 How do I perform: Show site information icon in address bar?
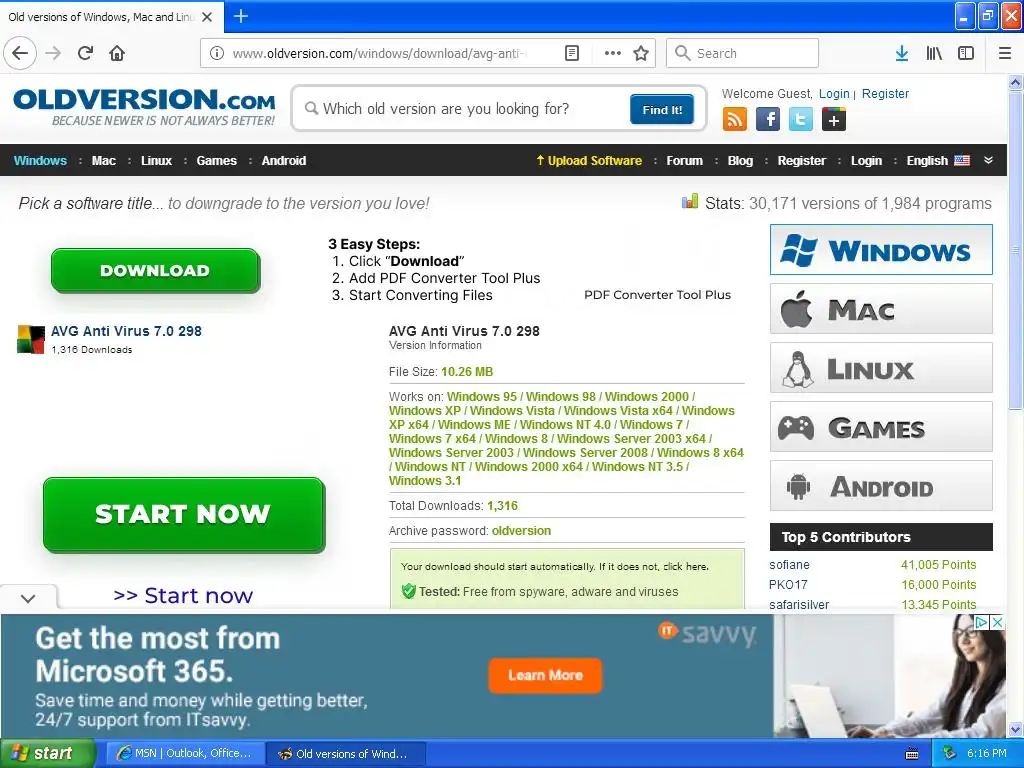point(217,53)
